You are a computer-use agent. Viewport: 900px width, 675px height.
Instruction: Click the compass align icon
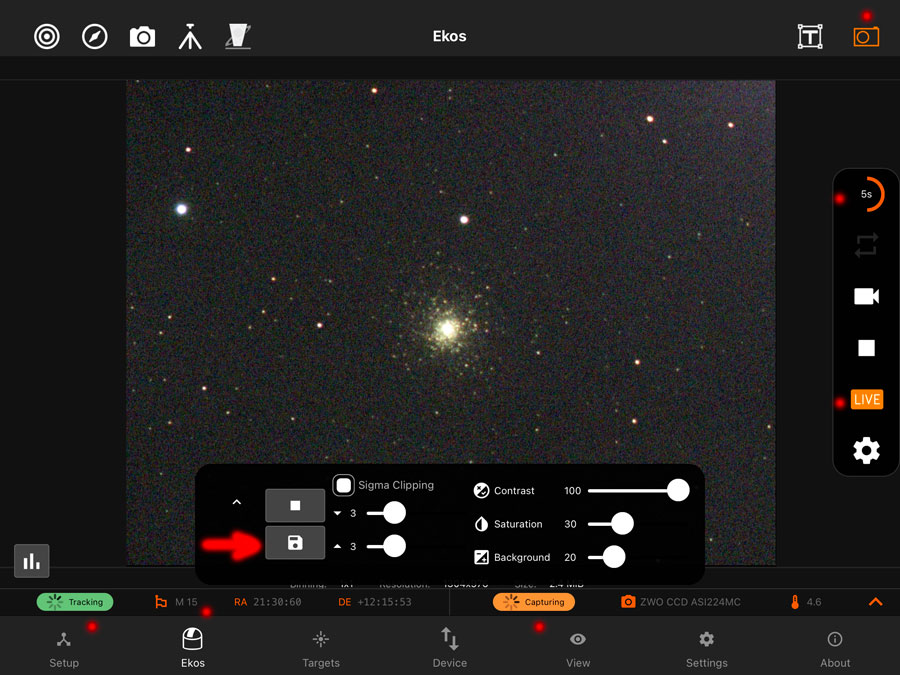[x=95, y=37]
